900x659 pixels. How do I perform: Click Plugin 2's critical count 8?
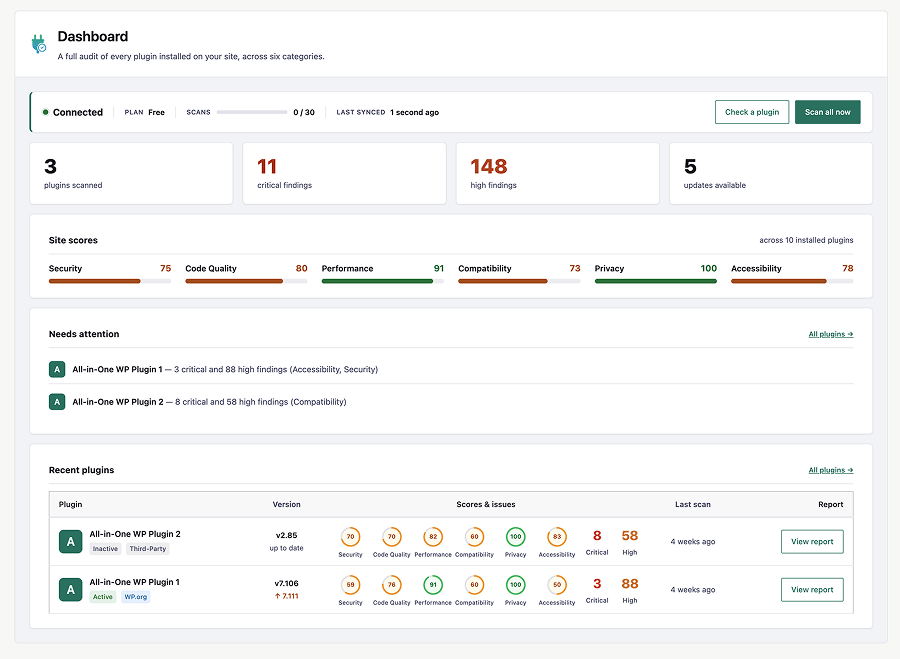coord(597,536)
